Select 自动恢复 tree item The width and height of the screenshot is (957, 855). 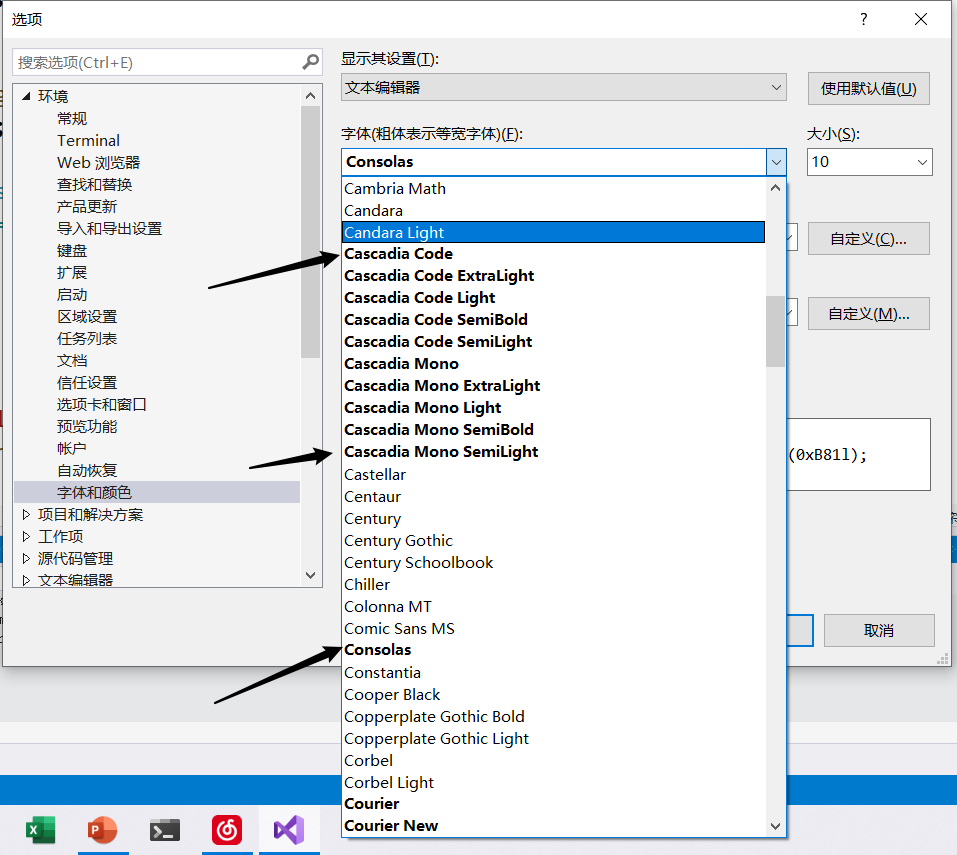(87, 470)
